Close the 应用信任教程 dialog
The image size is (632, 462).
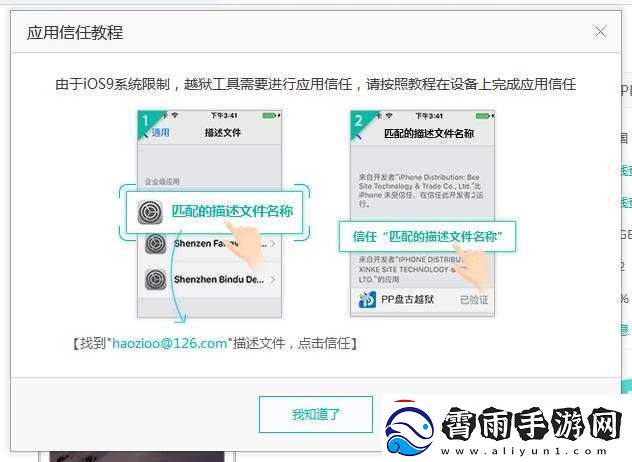tap(600, 31)
